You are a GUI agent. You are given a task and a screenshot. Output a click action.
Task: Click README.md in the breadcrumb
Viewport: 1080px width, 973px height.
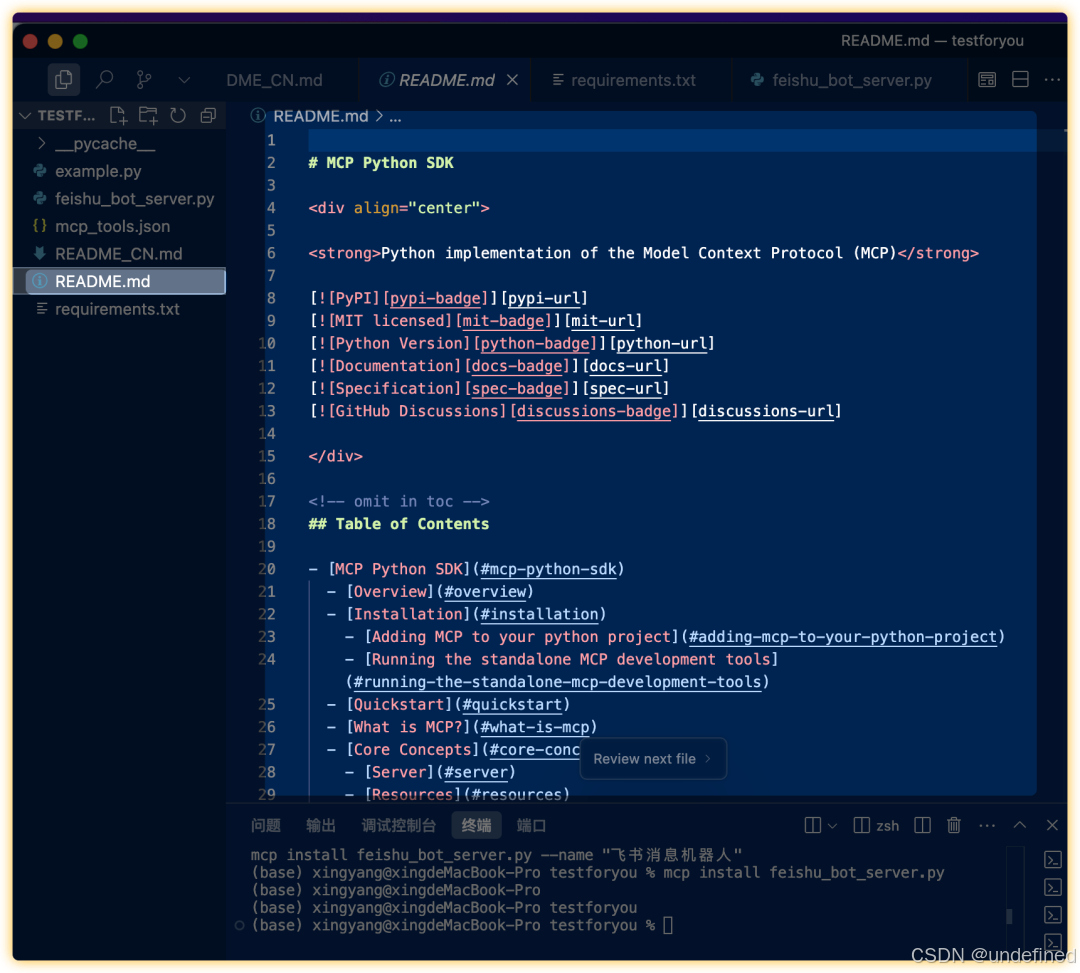coord(320,116)
